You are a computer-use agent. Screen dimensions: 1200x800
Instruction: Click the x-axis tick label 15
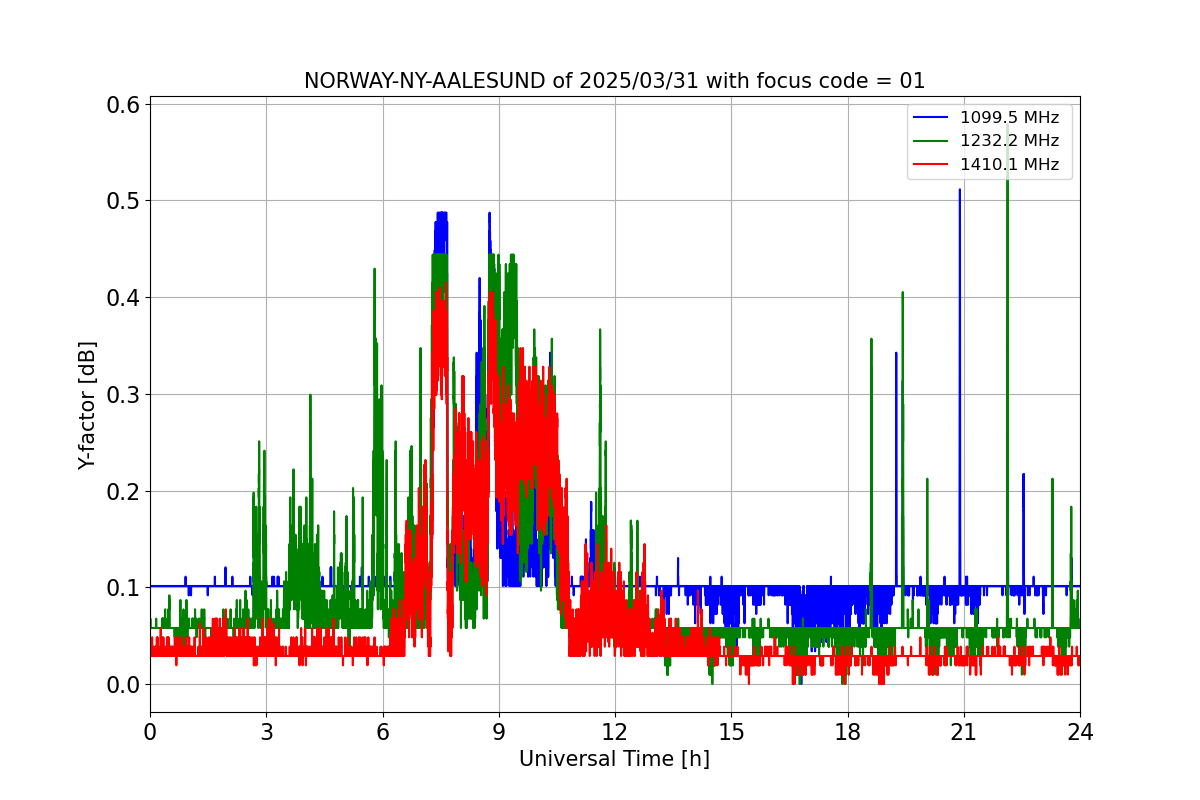[731, 731]
